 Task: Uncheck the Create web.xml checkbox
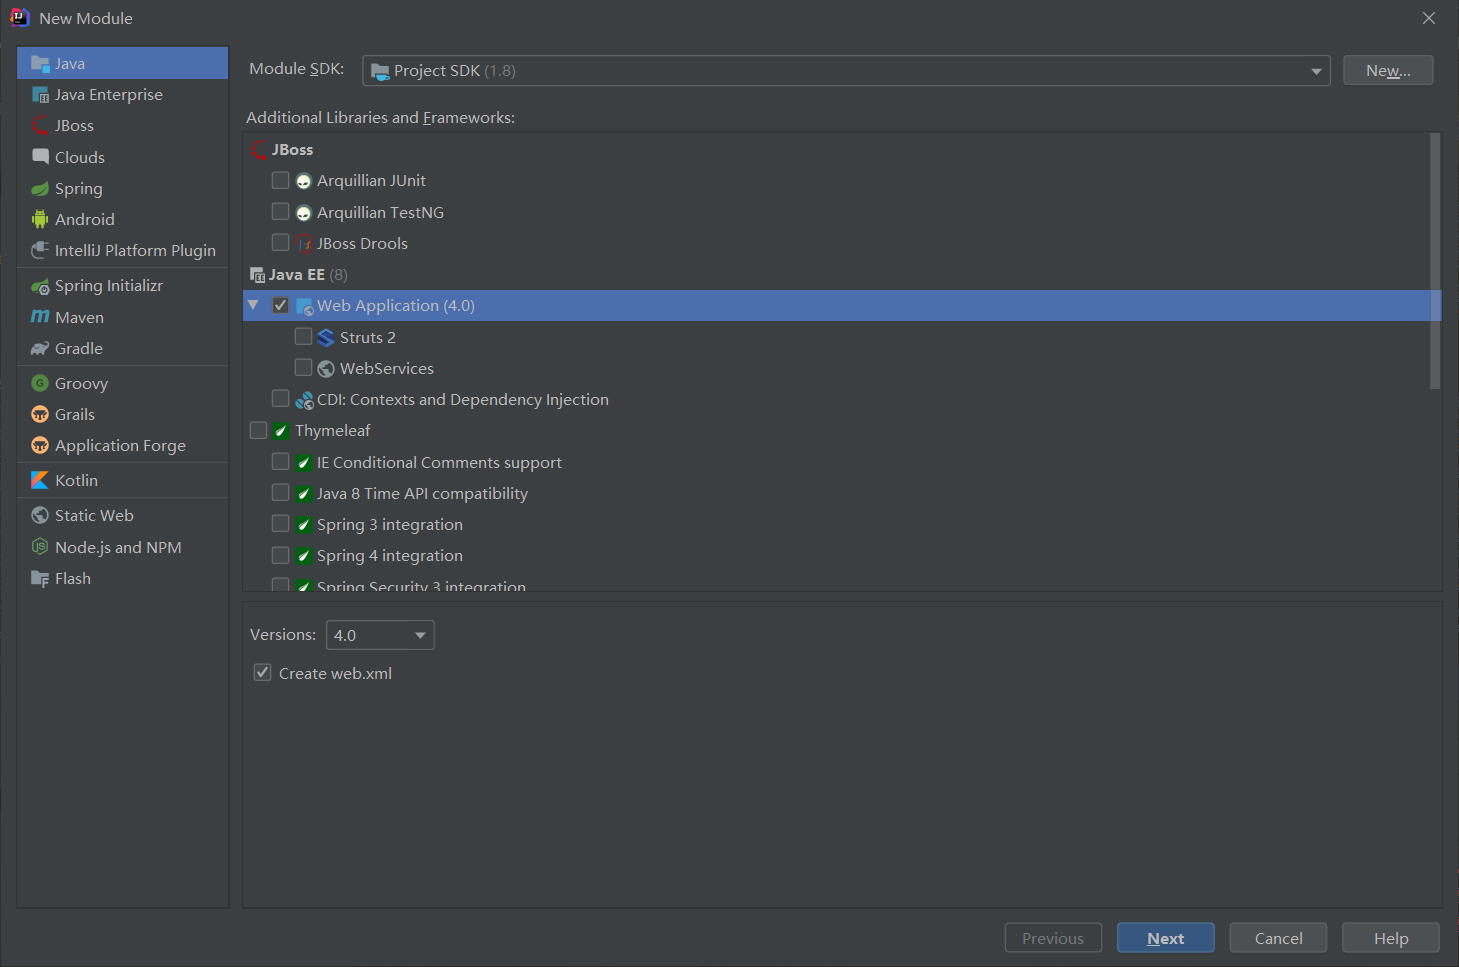click(x=262, y=673)
